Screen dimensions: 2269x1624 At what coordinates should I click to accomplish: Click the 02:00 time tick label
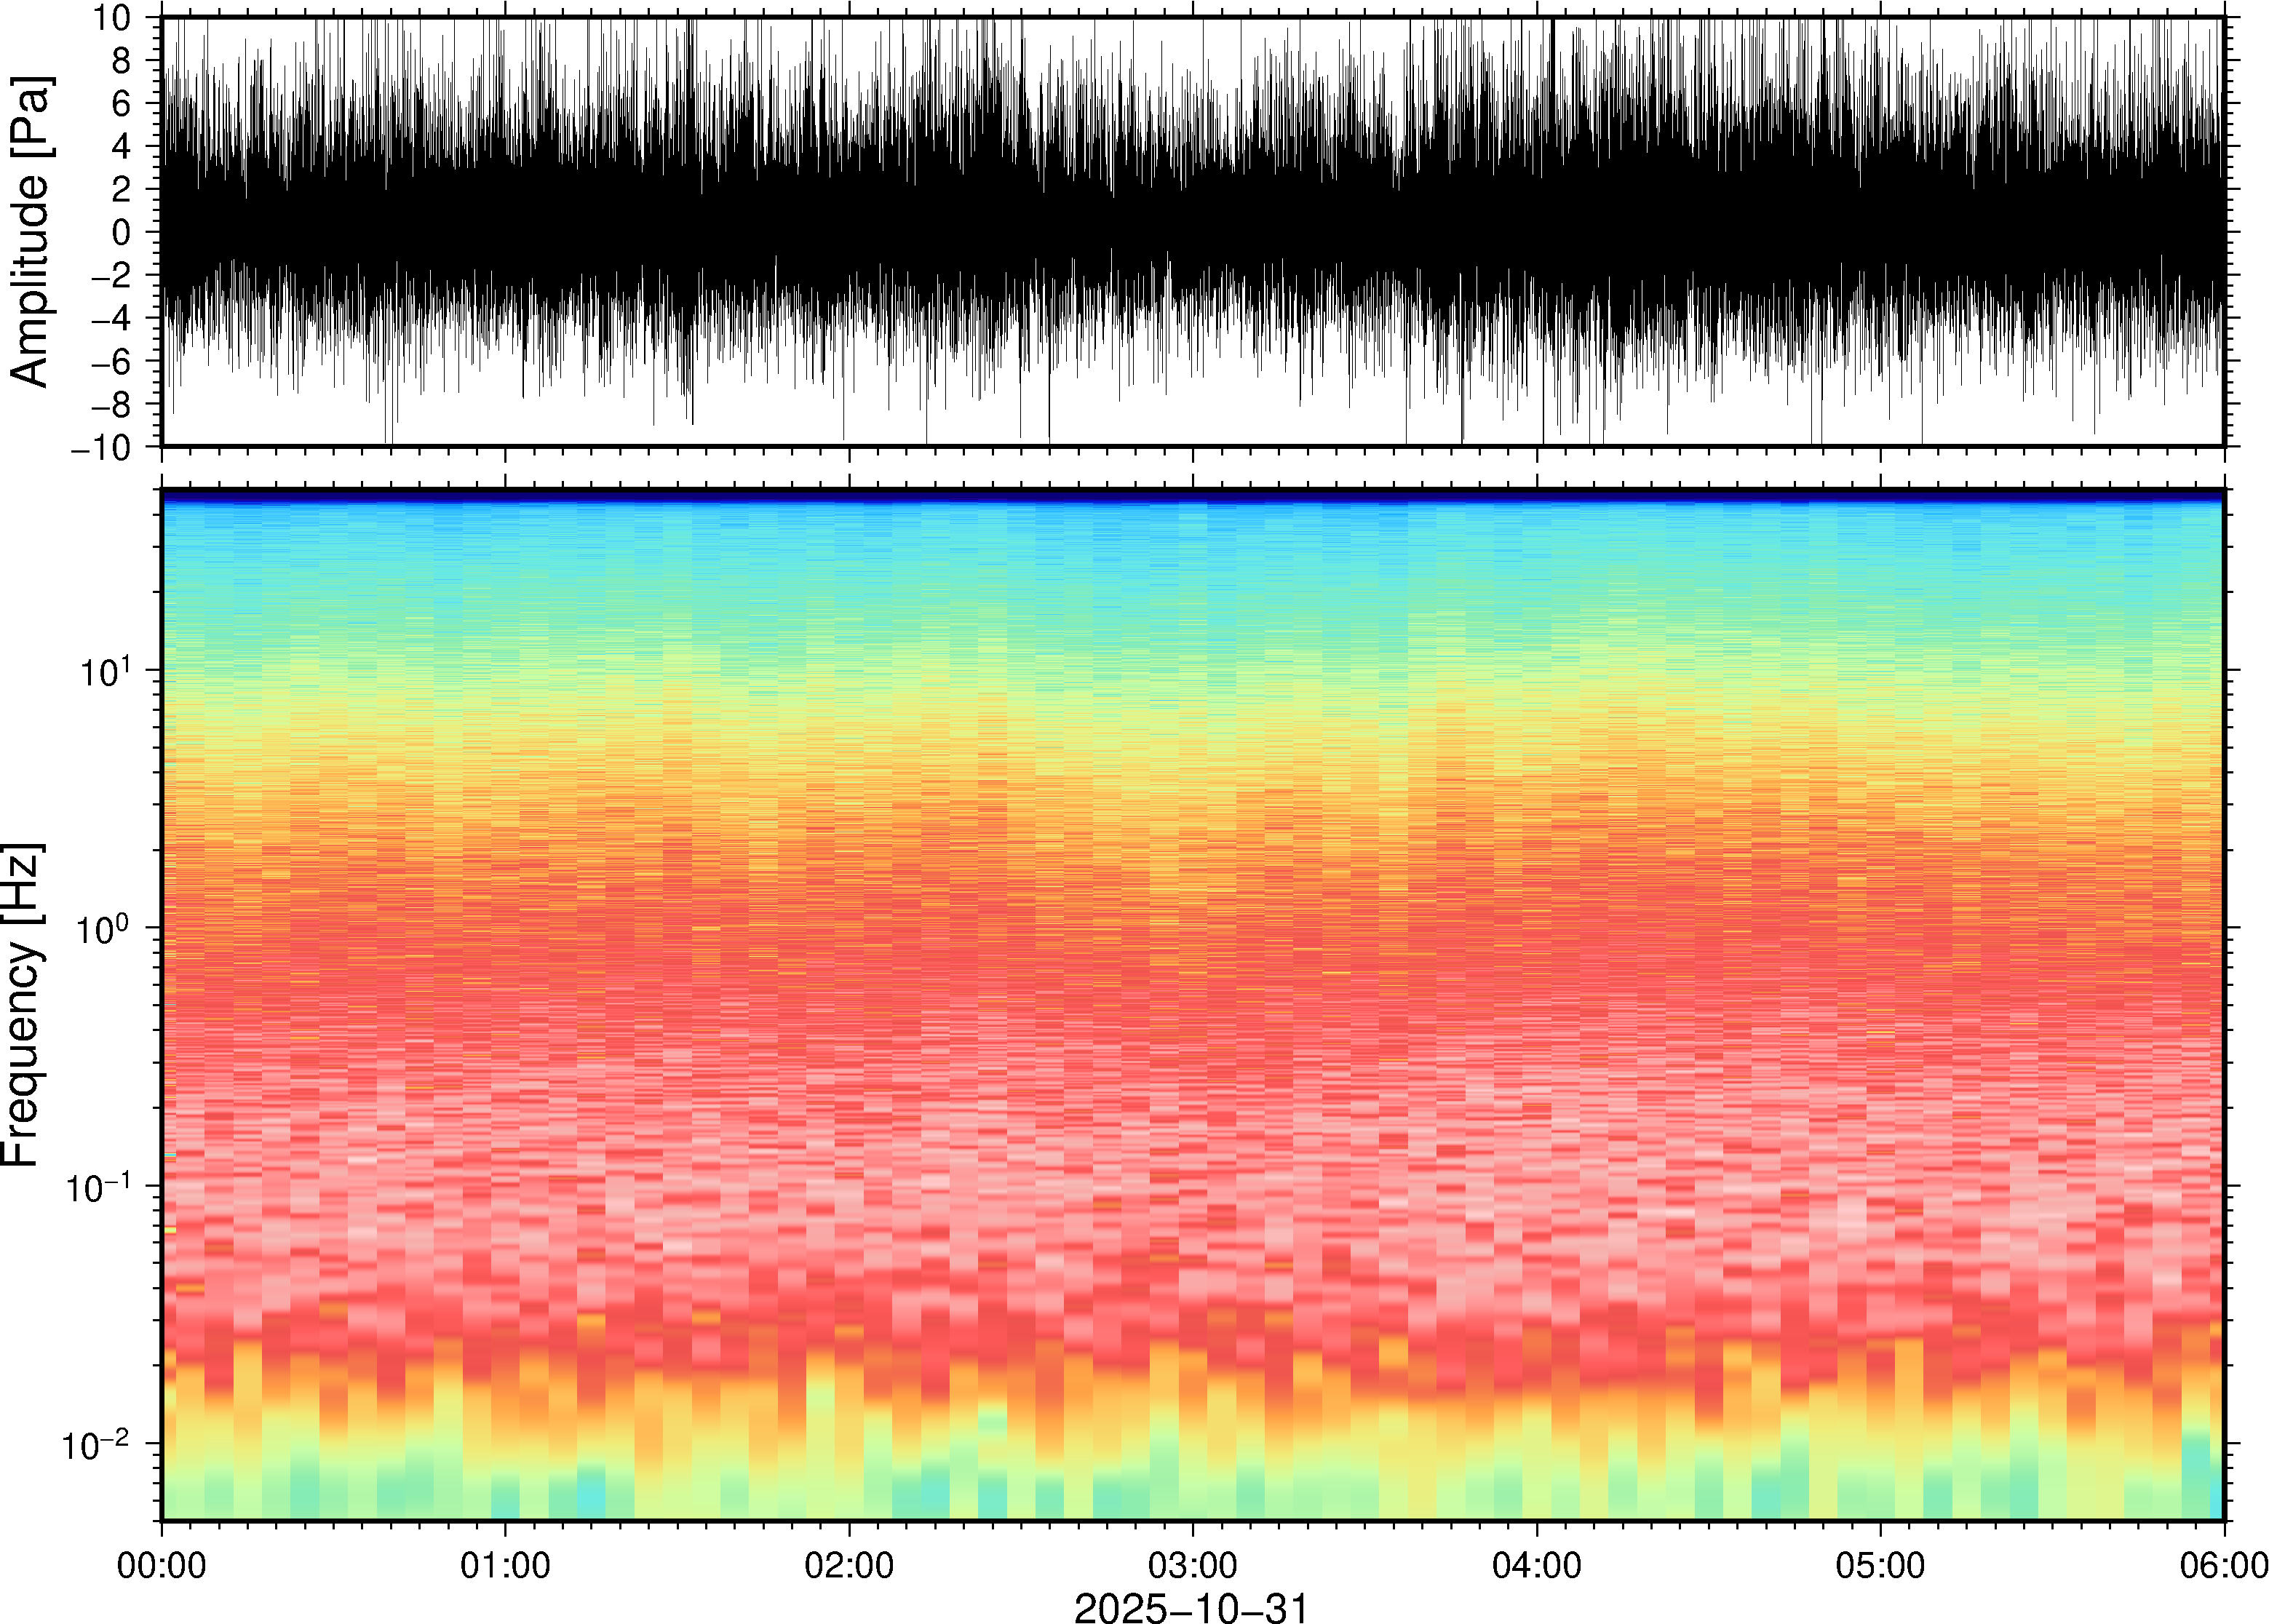(x=849, y=1565)
